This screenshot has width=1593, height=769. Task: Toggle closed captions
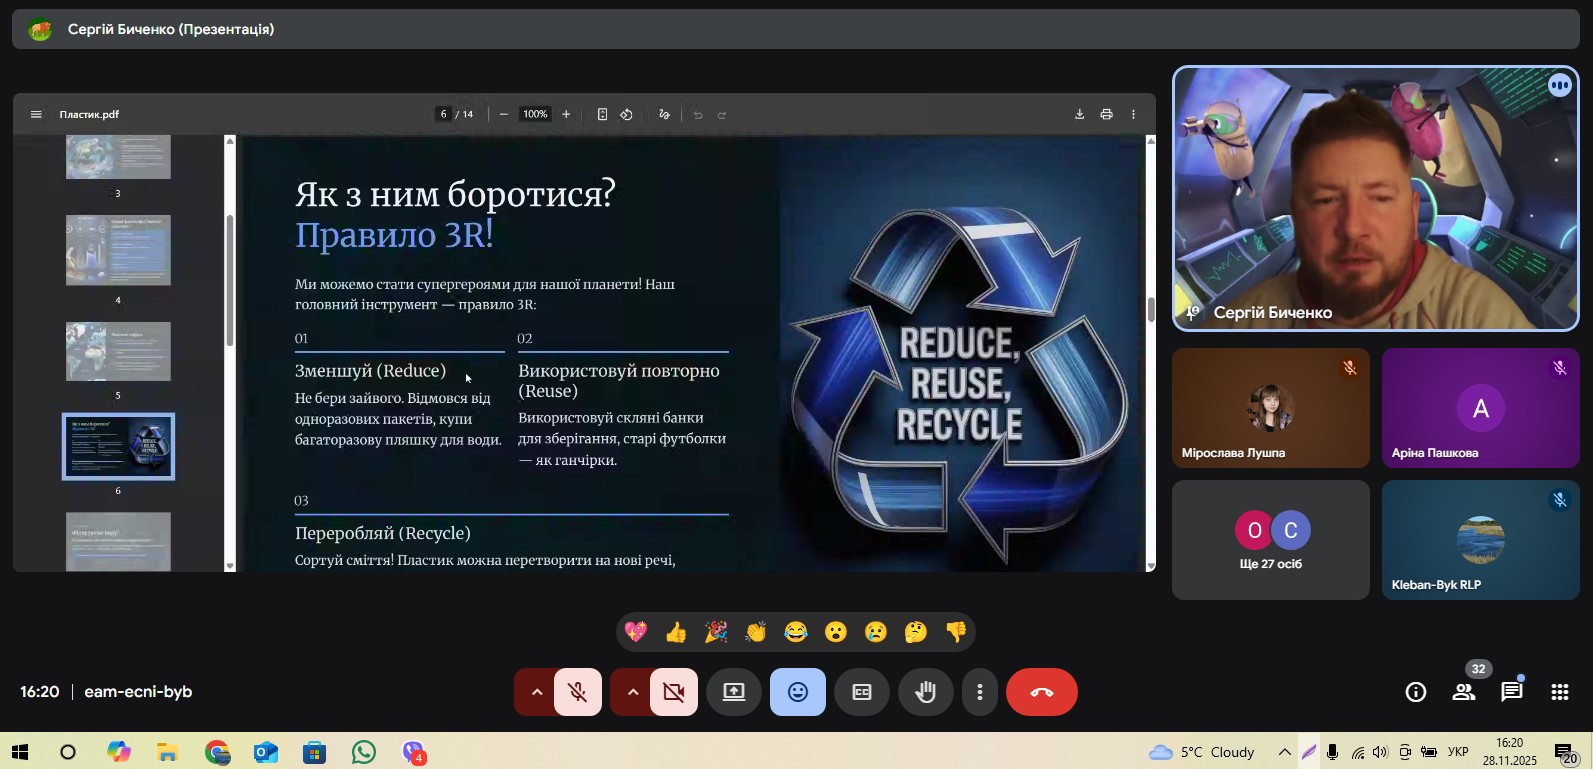pos(861,692)
